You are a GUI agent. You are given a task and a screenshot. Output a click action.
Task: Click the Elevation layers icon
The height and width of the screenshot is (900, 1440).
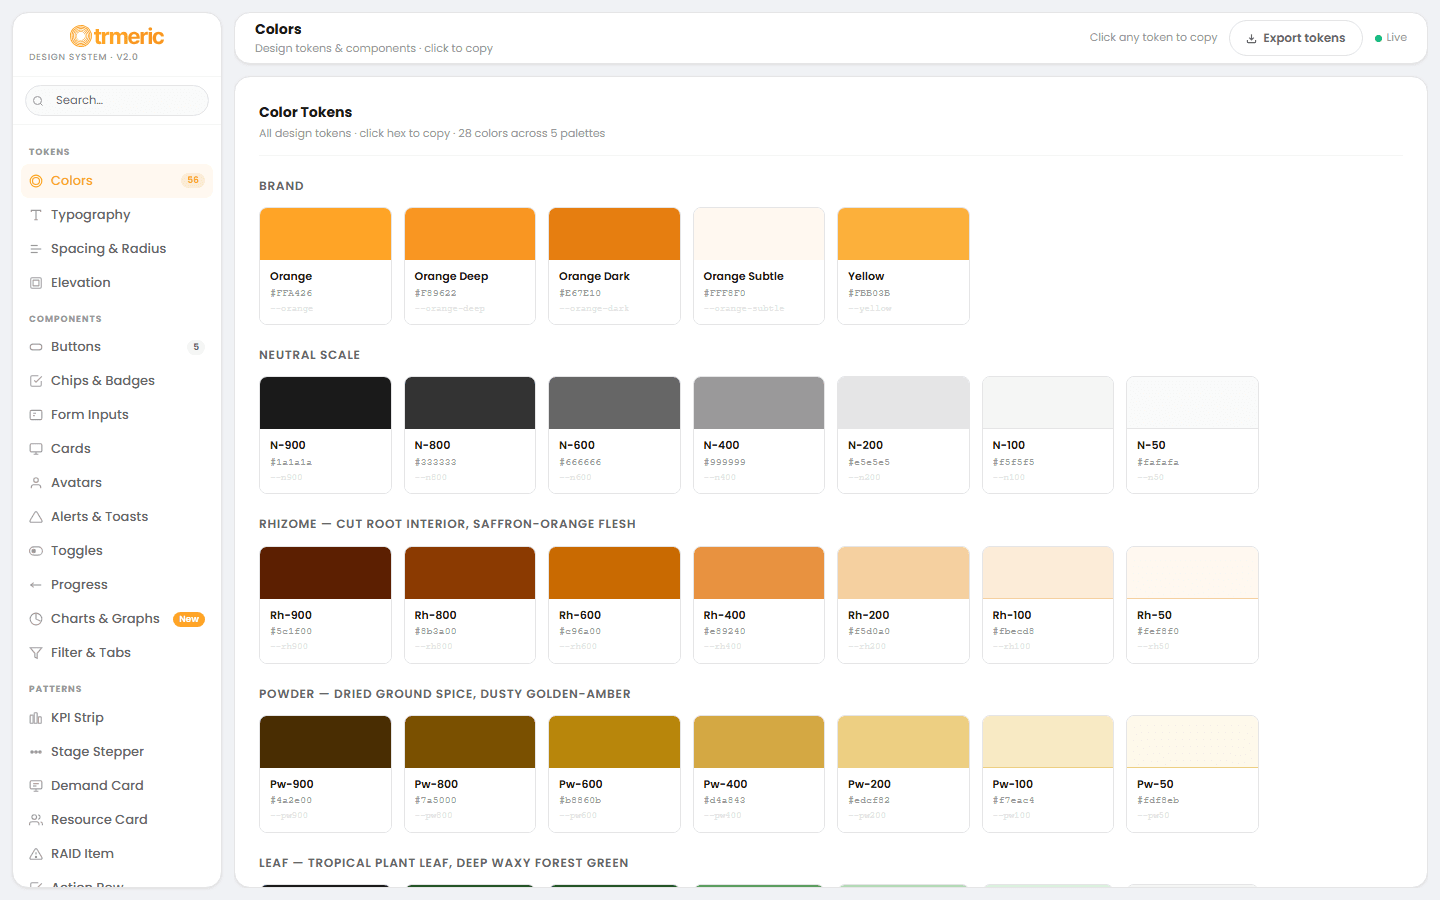pyautogui.click(x=36, y=283)
